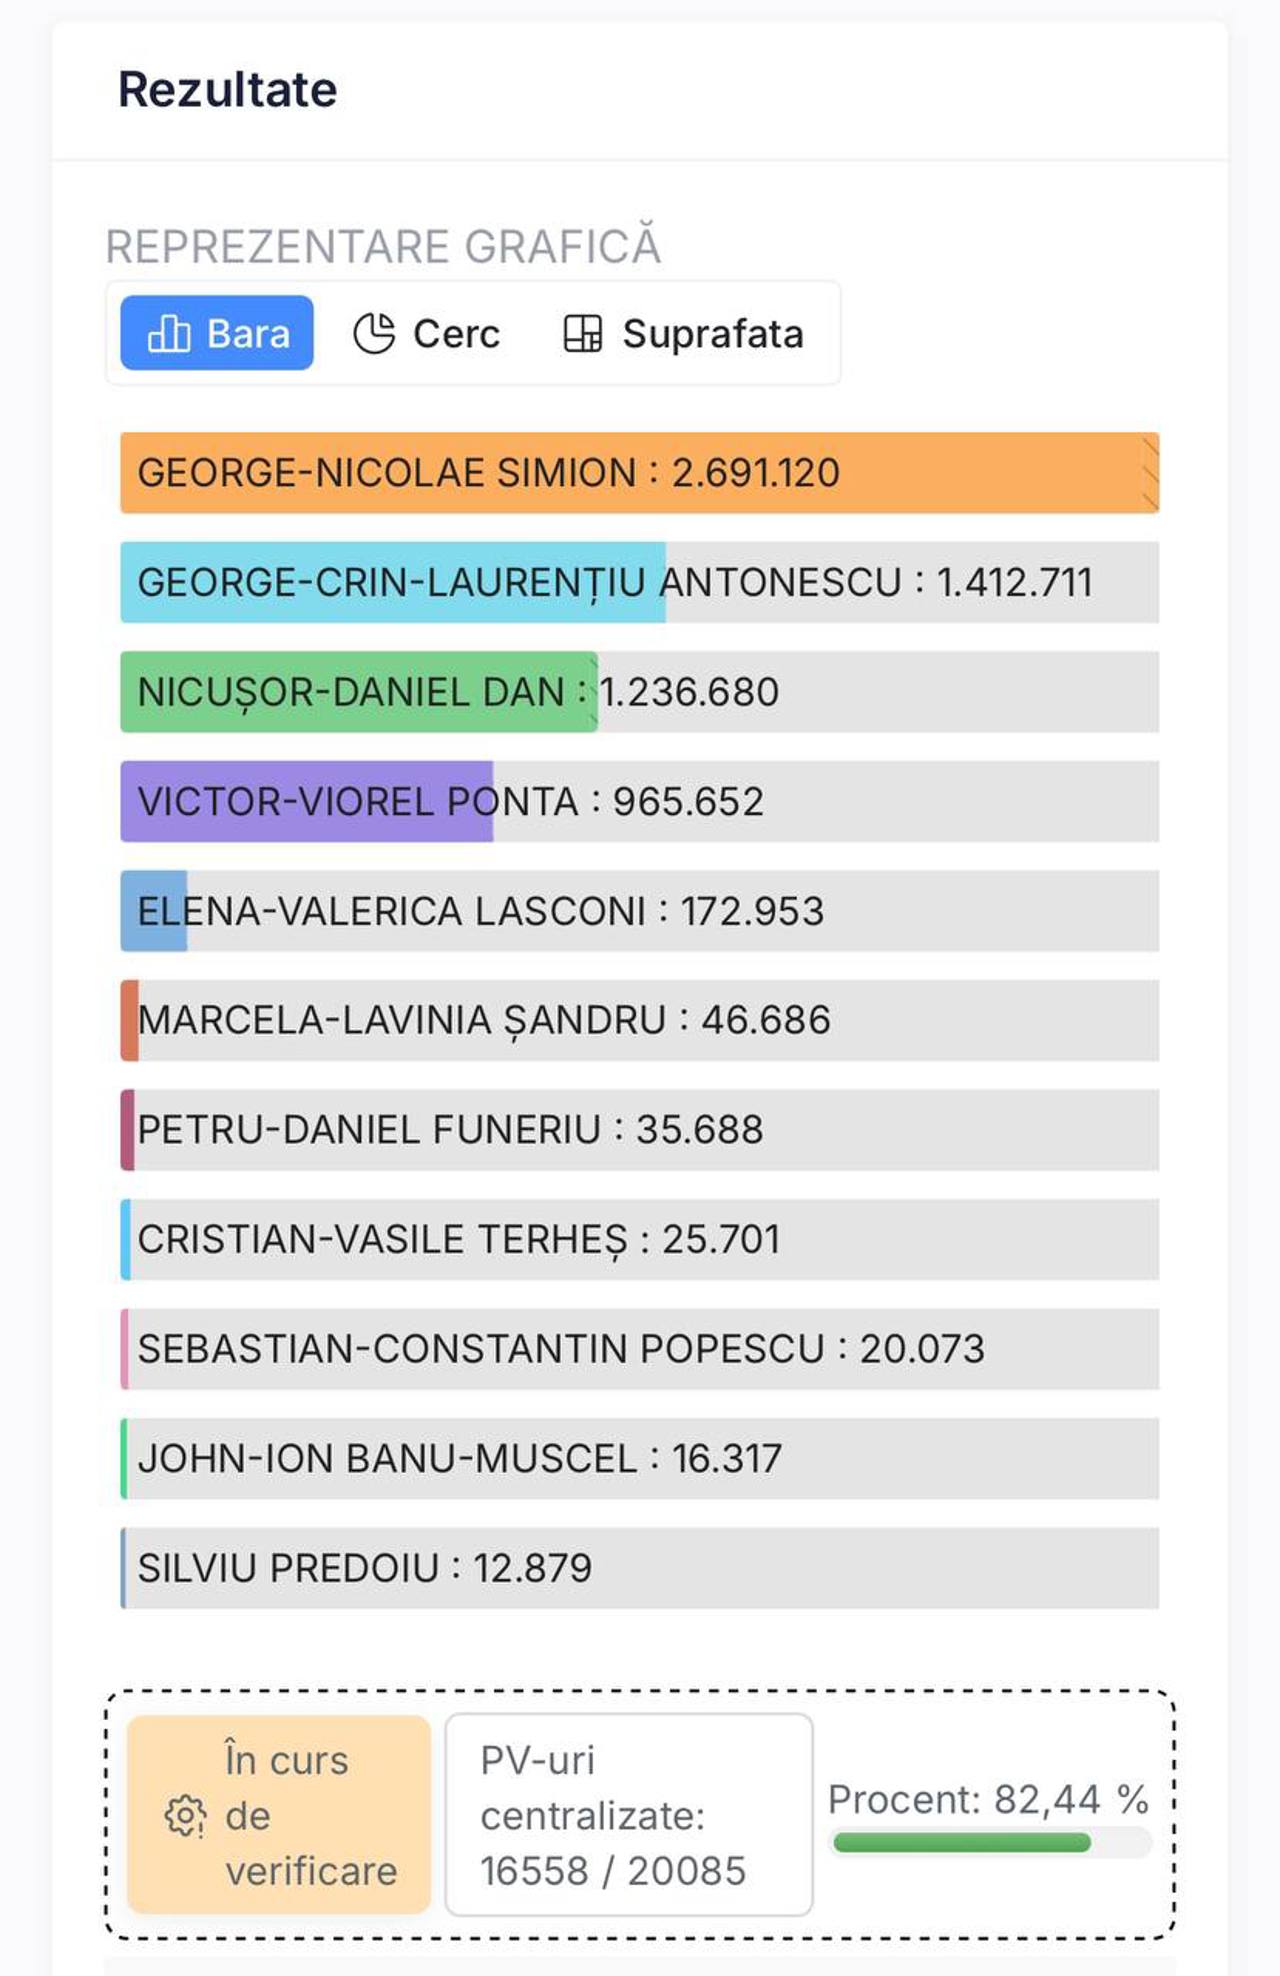The width and height of the screenshot is (1280, 1976).
Task: Click the Nicușor-Daniel Dan green bar
Action: pos(358,692)
